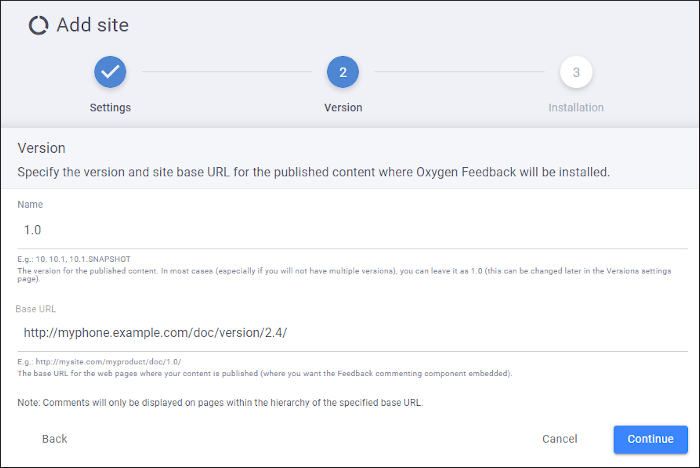
Task: Click the step 3 Installation circle
Action: pos(576,72)
